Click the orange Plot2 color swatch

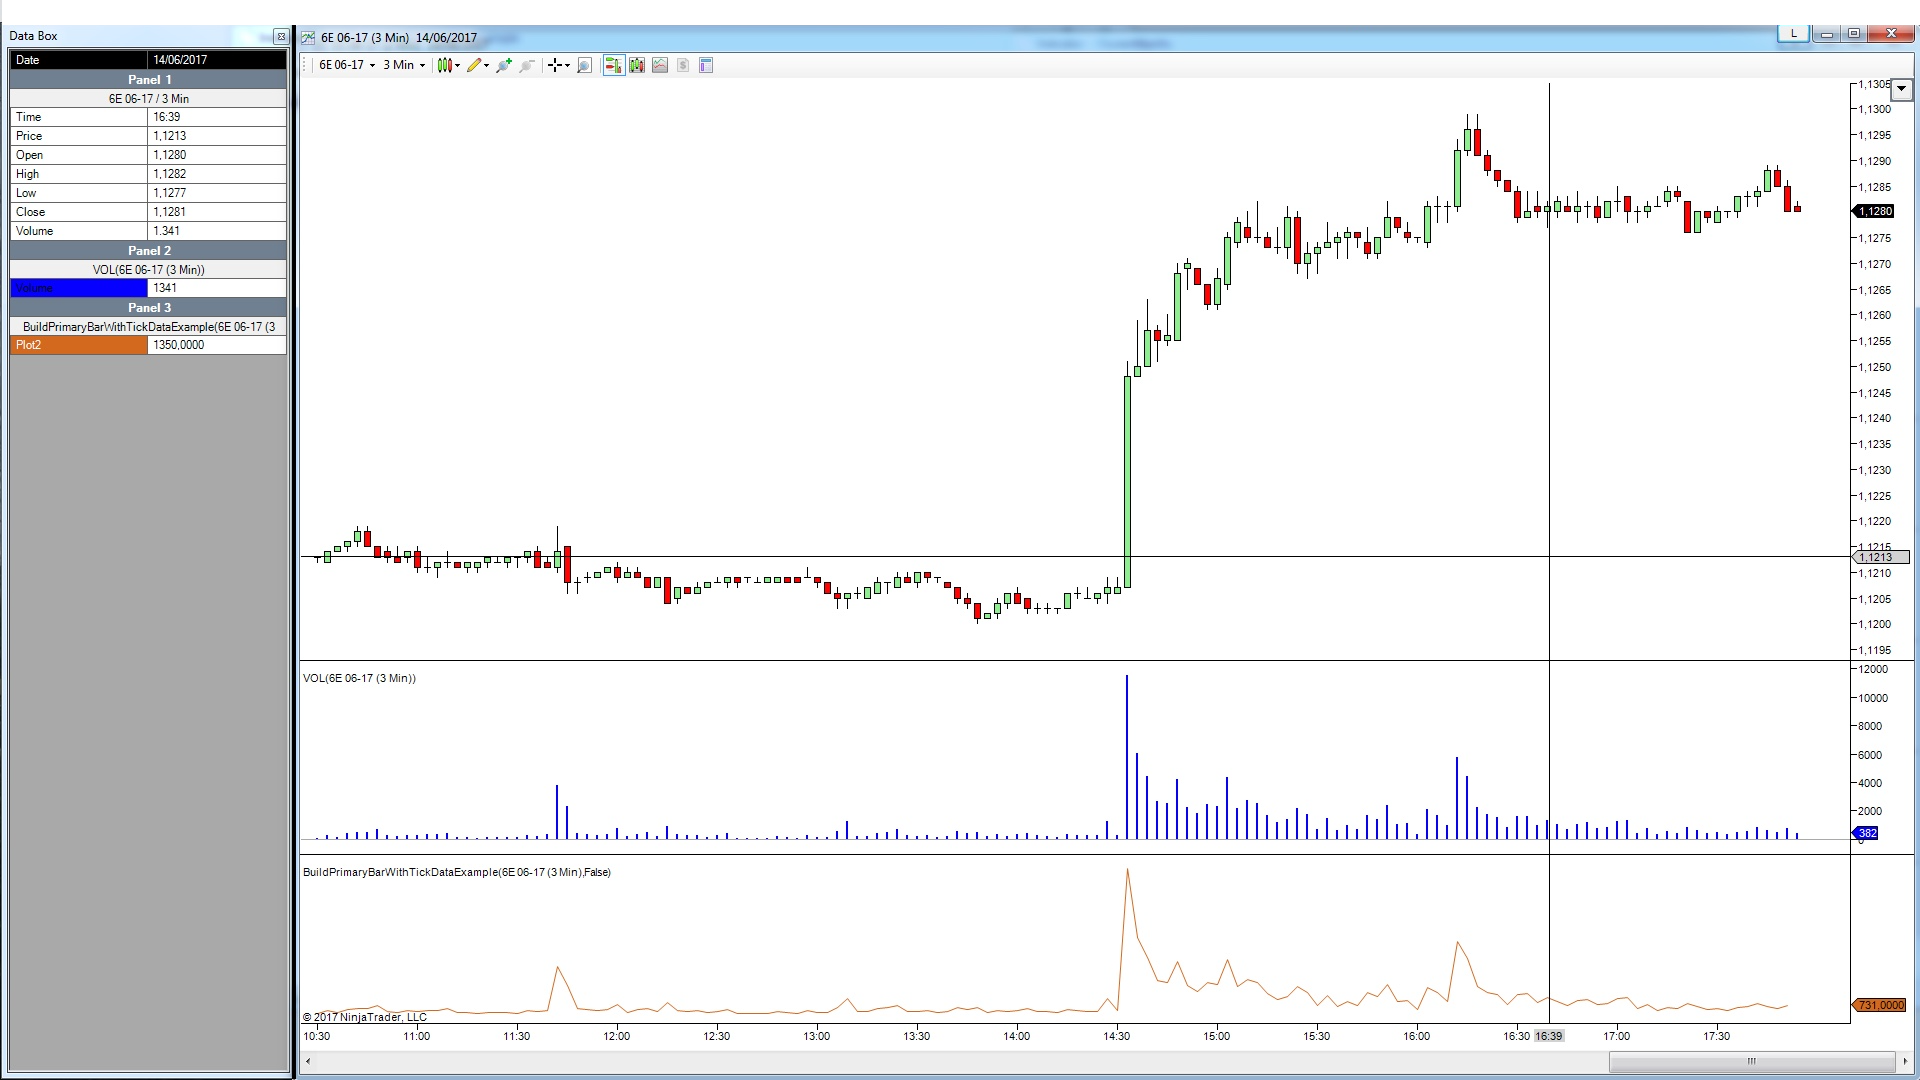[79, 345]
